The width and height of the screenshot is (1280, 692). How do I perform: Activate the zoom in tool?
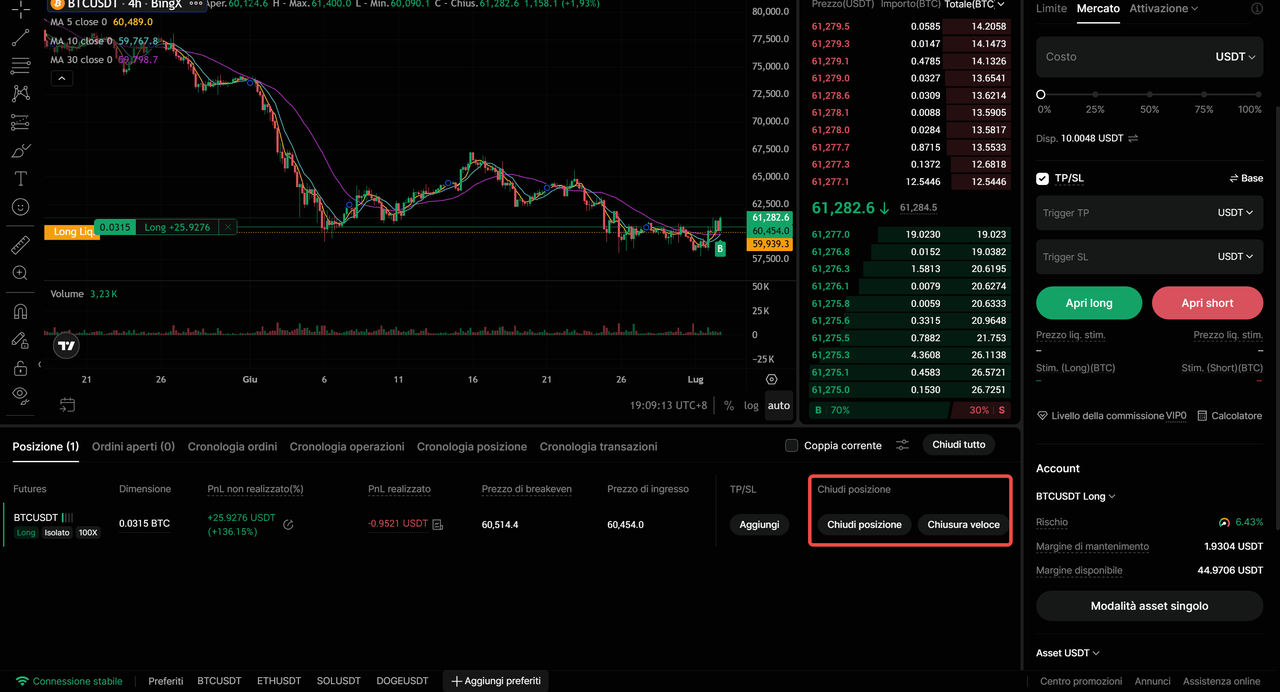20,273
